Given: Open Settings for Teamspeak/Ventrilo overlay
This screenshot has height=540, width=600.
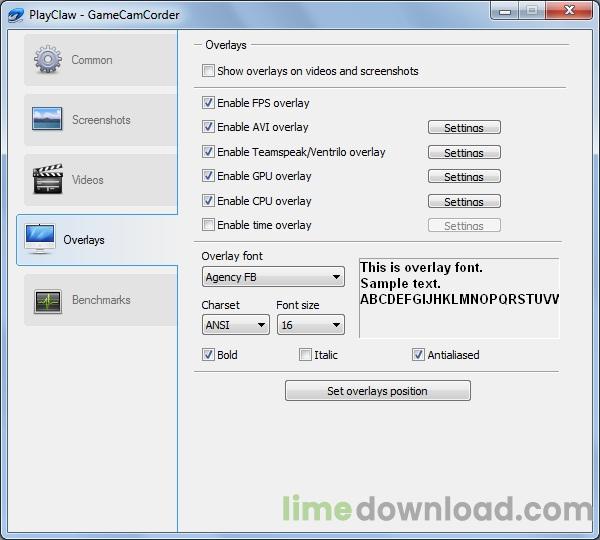Looking at the screenshot, I should [x=464, y=152].
